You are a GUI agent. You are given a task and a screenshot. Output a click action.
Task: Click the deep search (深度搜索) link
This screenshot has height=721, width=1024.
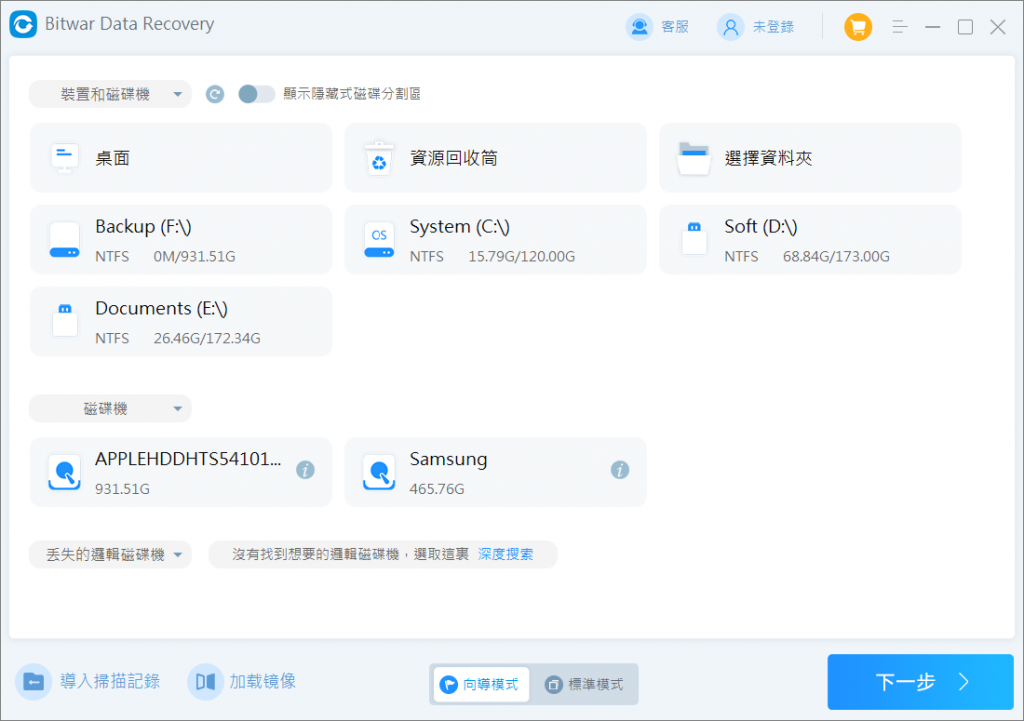pyautogui.click(x=505, y=554)
